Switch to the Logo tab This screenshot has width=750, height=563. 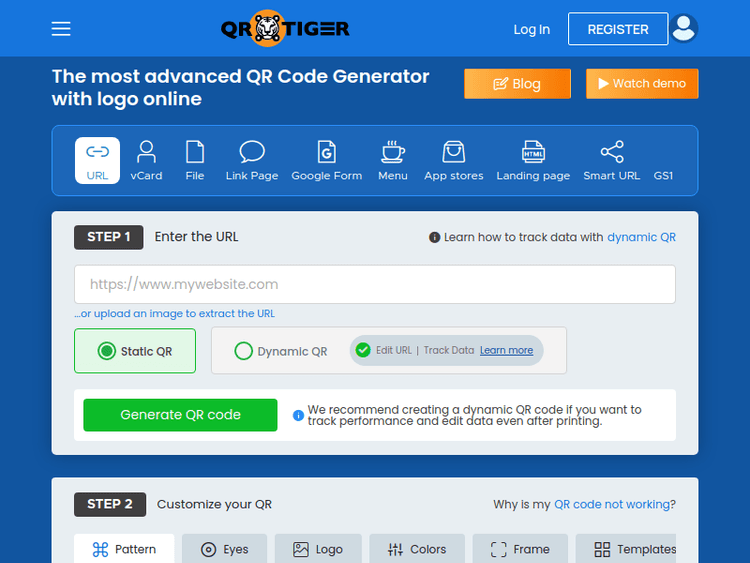[x=318, y=549]
